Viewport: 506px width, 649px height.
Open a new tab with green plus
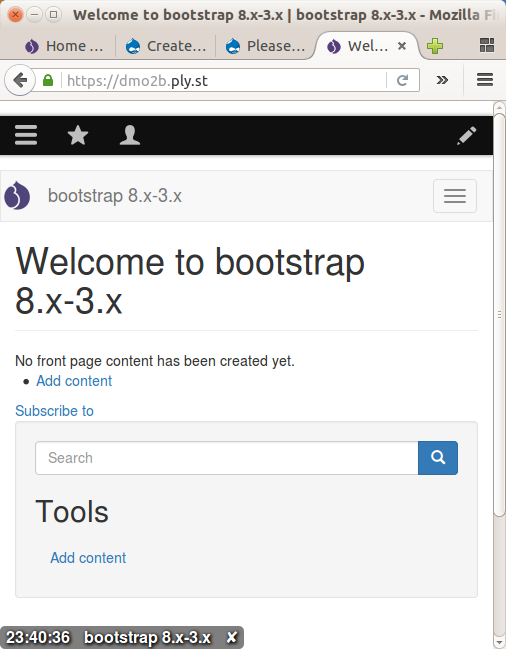[435, 46]
